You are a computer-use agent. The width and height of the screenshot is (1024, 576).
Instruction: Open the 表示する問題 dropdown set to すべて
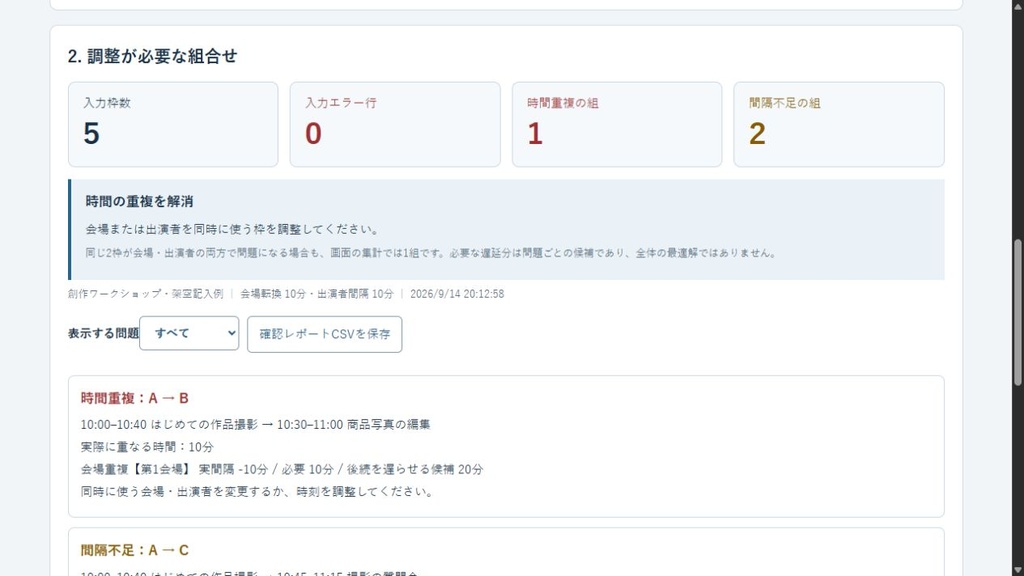[x=189, y=333]
